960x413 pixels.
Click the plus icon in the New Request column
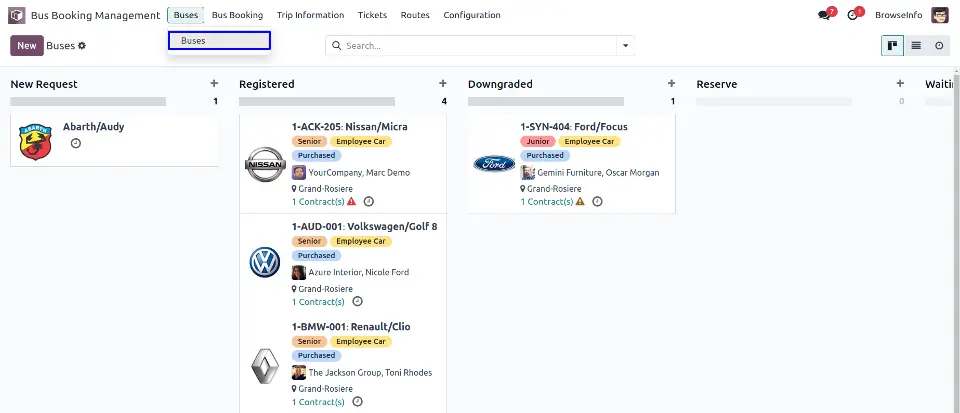(x=214, y=84)
